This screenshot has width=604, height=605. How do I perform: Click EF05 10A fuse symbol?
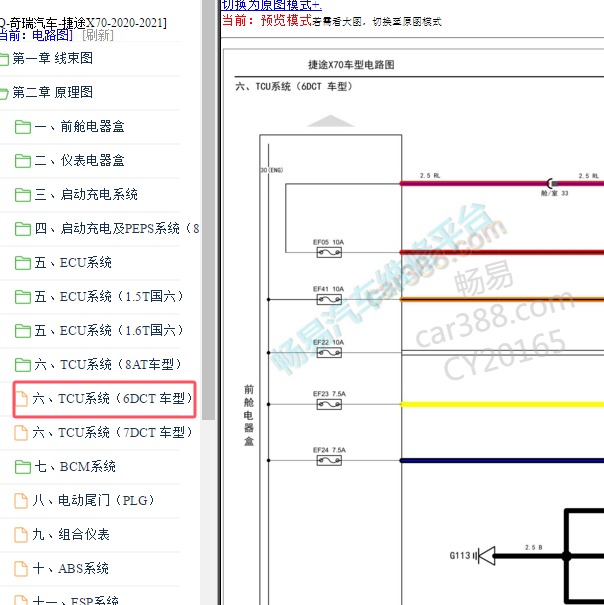(x=329, y=253)
